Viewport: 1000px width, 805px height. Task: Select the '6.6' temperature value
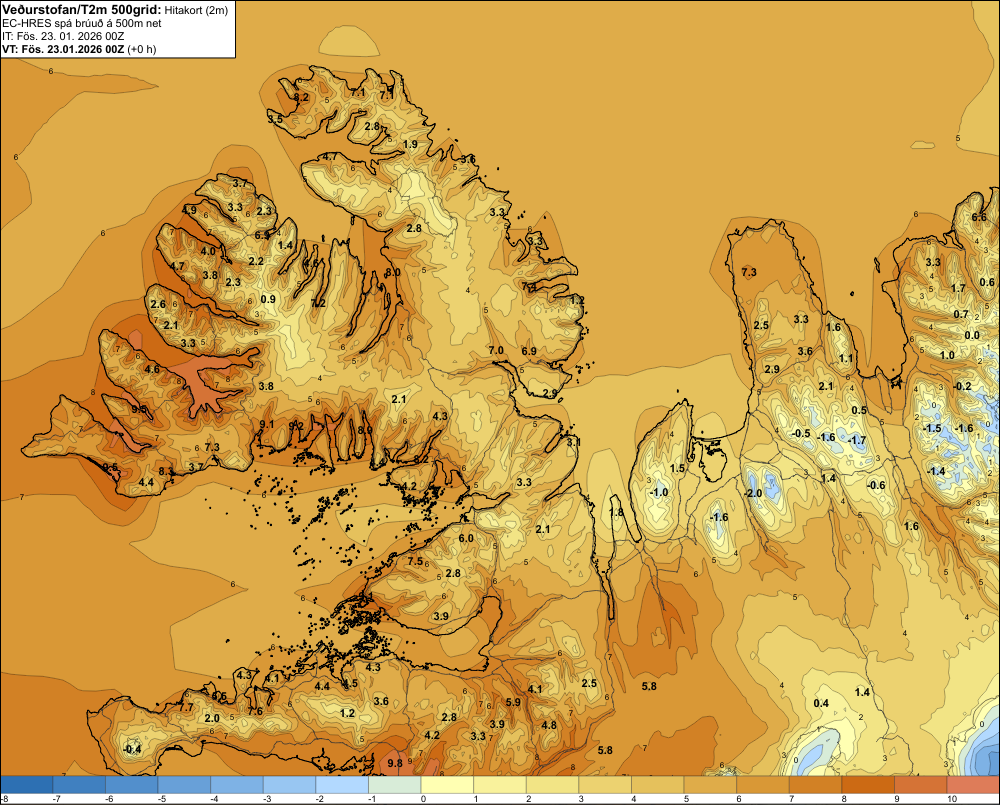pyautogui.click(x=979, y=217)
